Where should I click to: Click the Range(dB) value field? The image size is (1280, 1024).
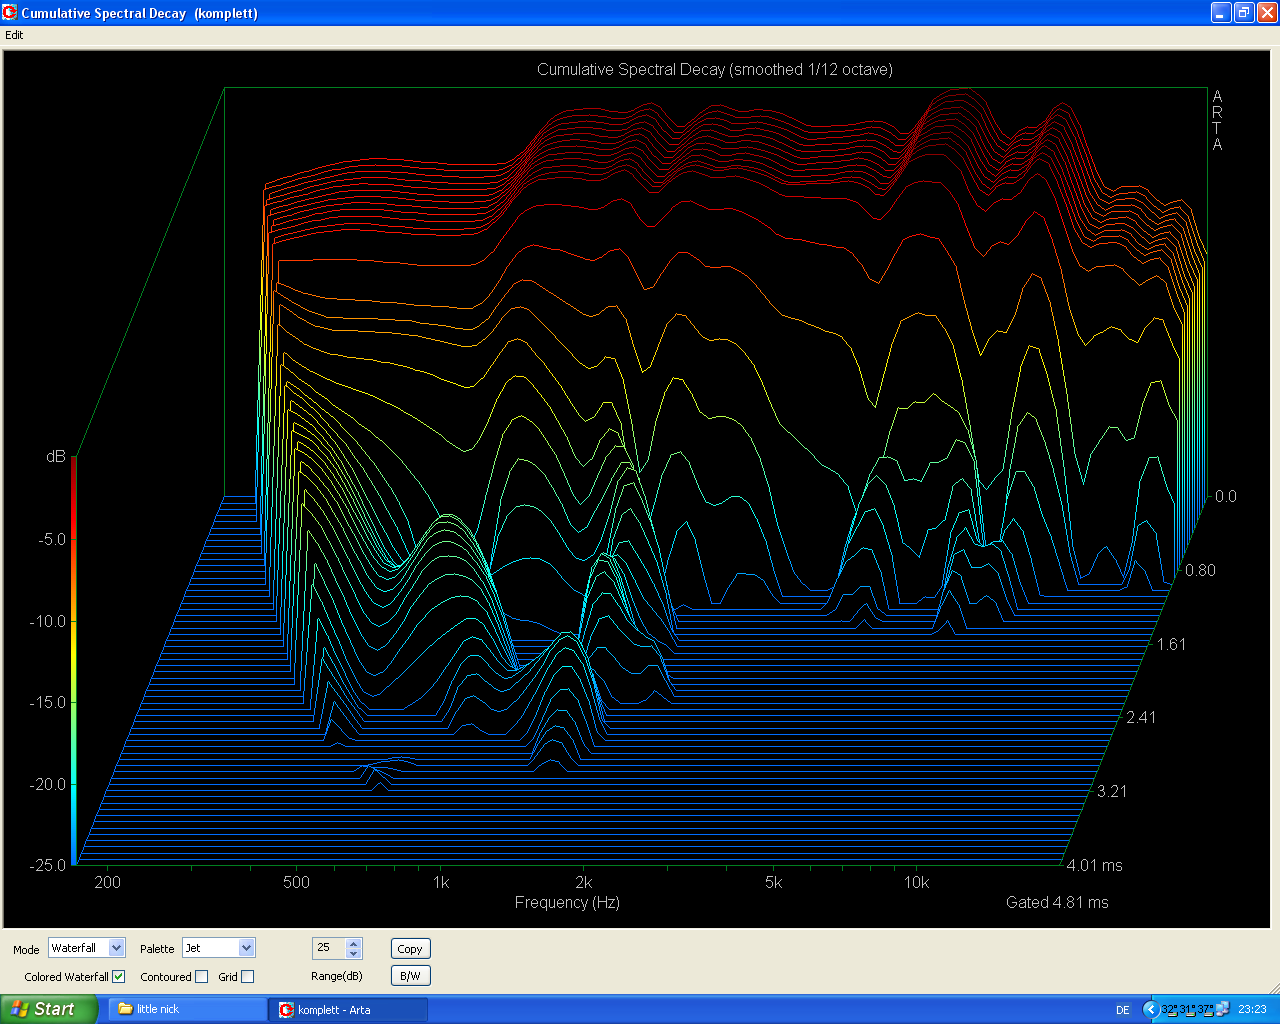329,948
